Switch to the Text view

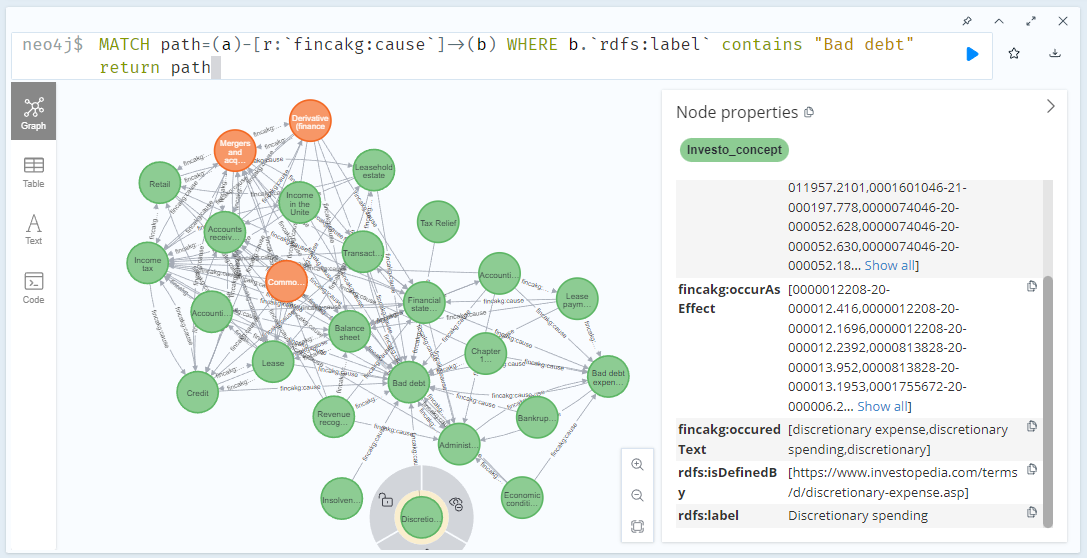[33, 229]
